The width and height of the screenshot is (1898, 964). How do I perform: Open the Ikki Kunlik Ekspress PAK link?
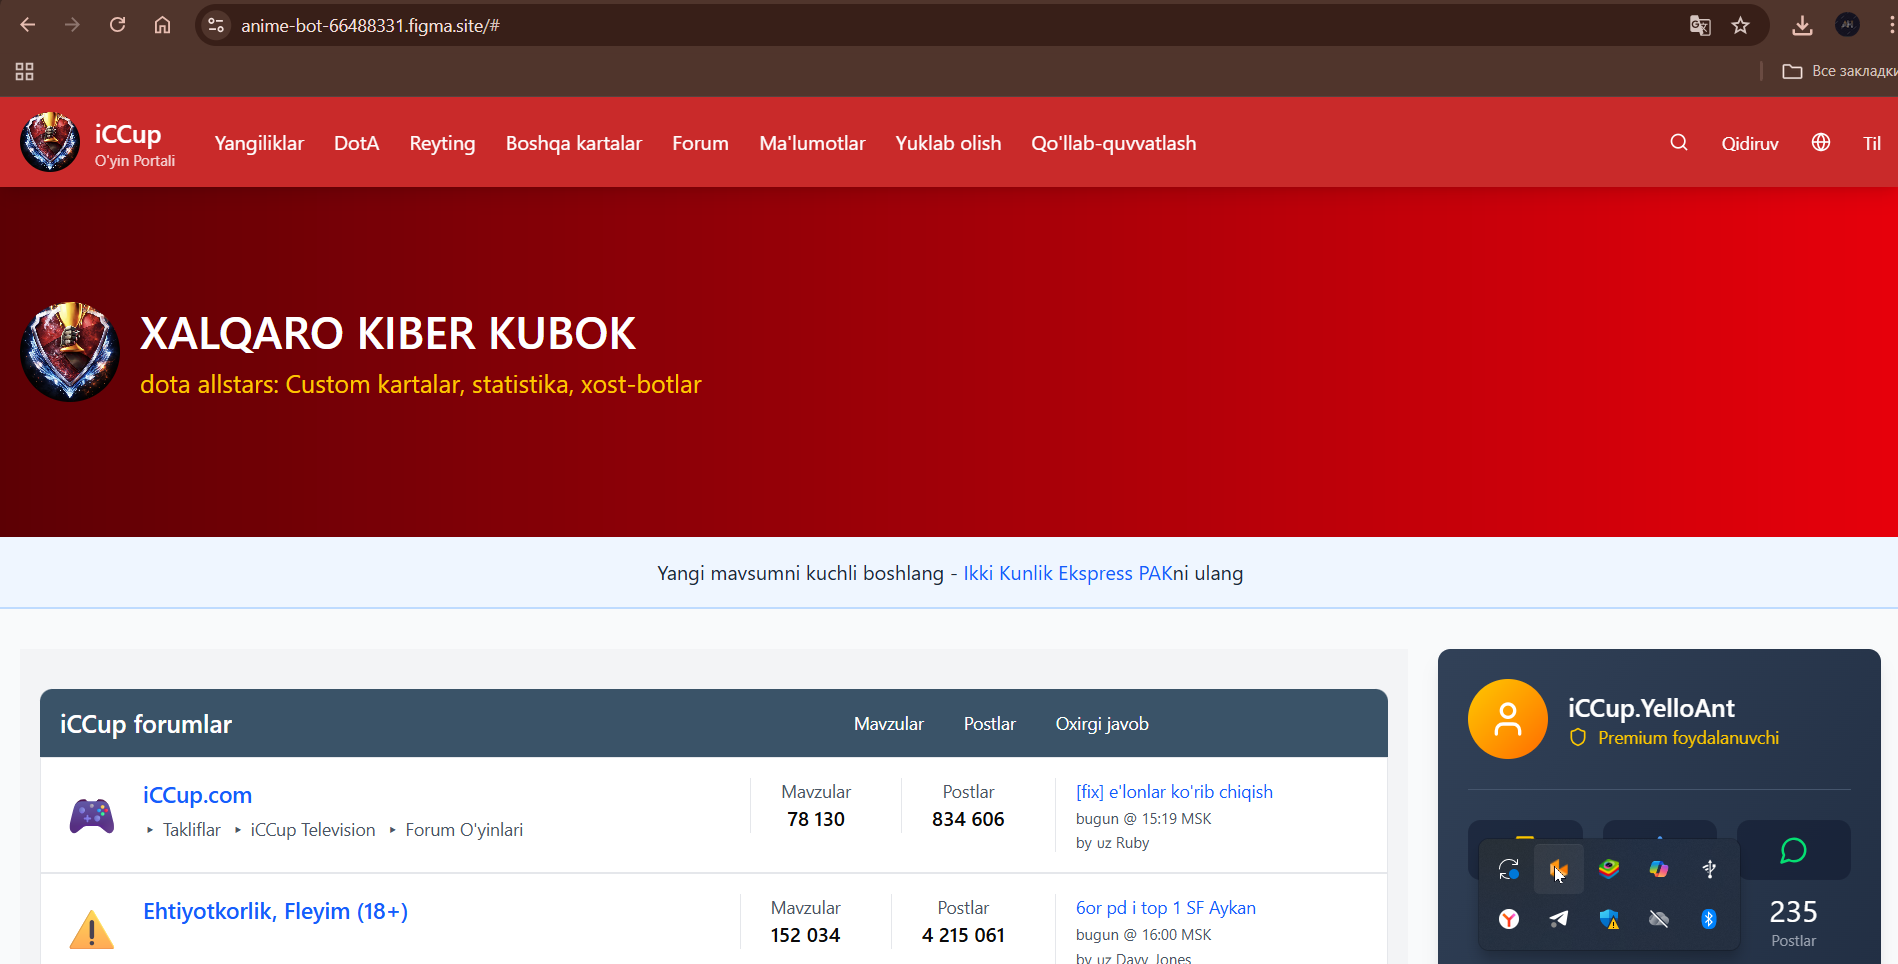pyautogui.click(x=1068, y=573)
